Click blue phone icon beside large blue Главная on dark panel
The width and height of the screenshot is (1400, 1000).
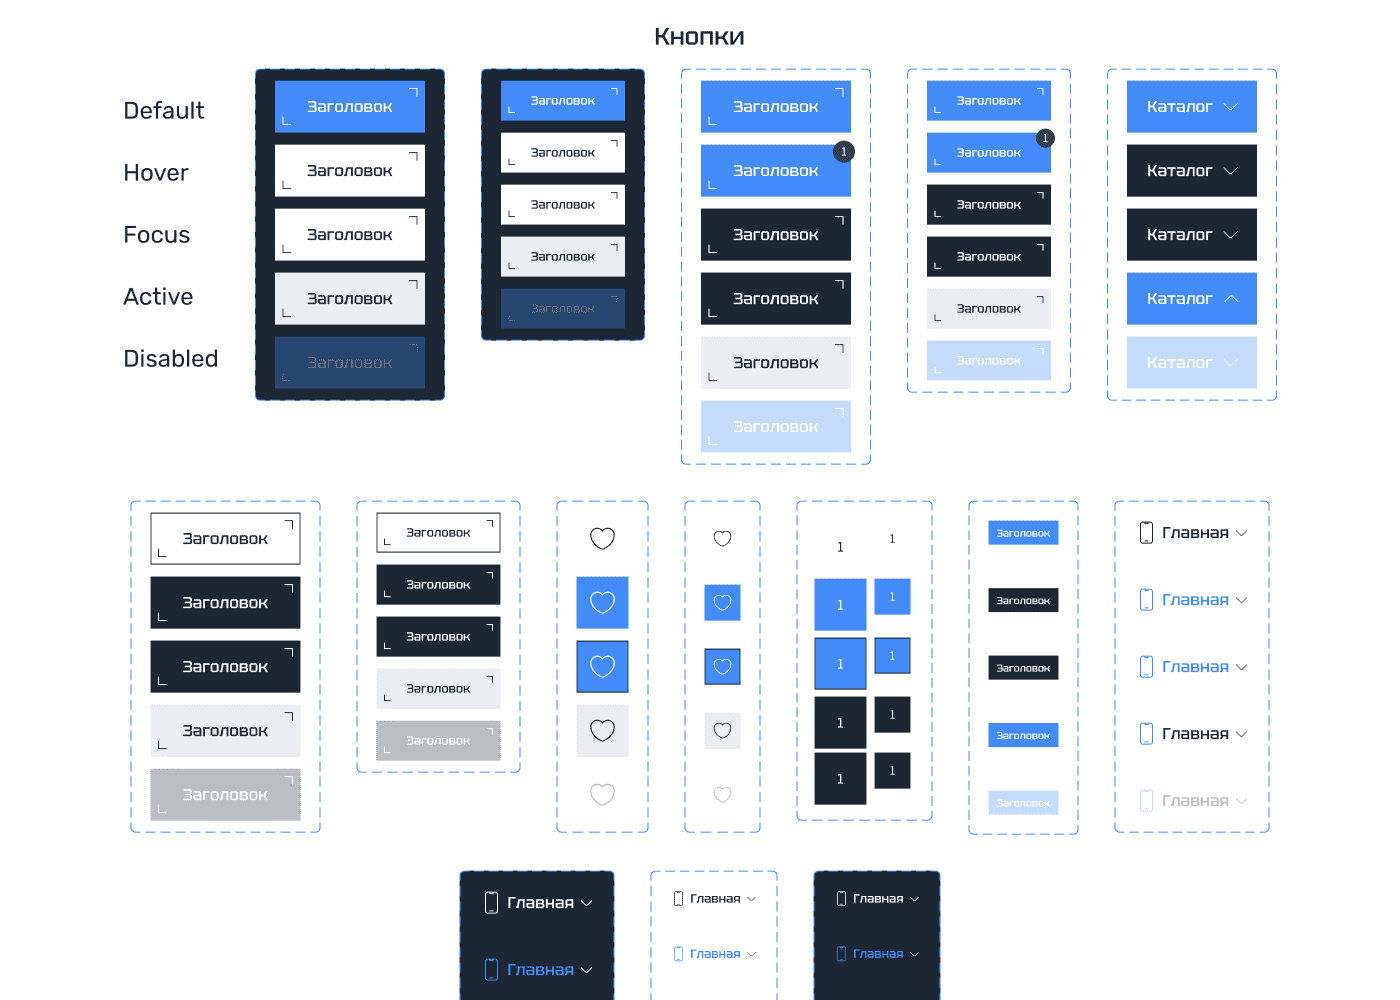pos(491,969)
